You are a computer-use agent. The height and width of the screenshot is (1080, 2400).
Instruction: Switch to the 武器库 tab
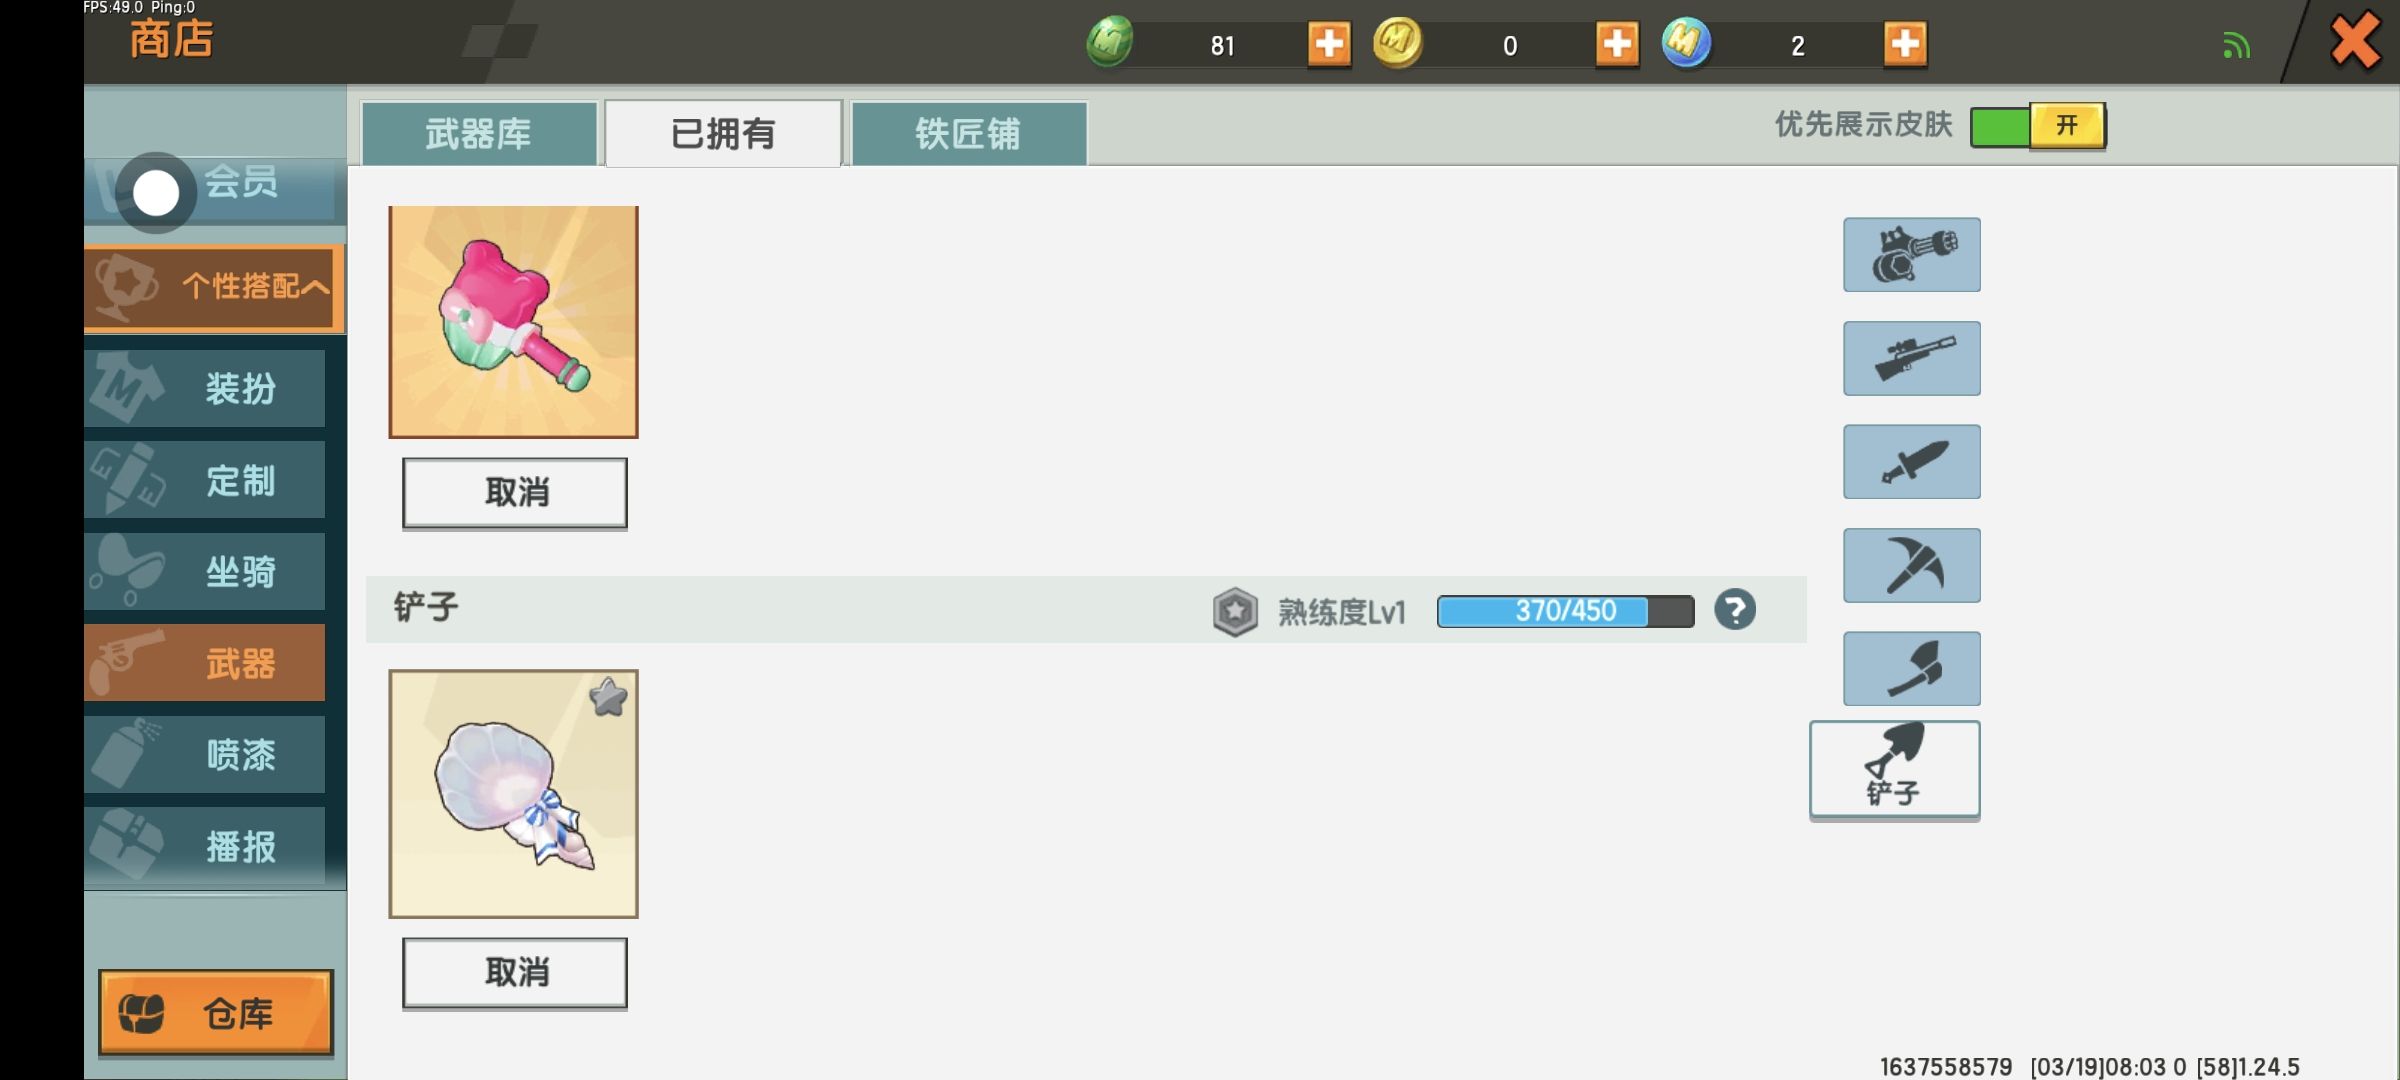click(x=479, y=133)
